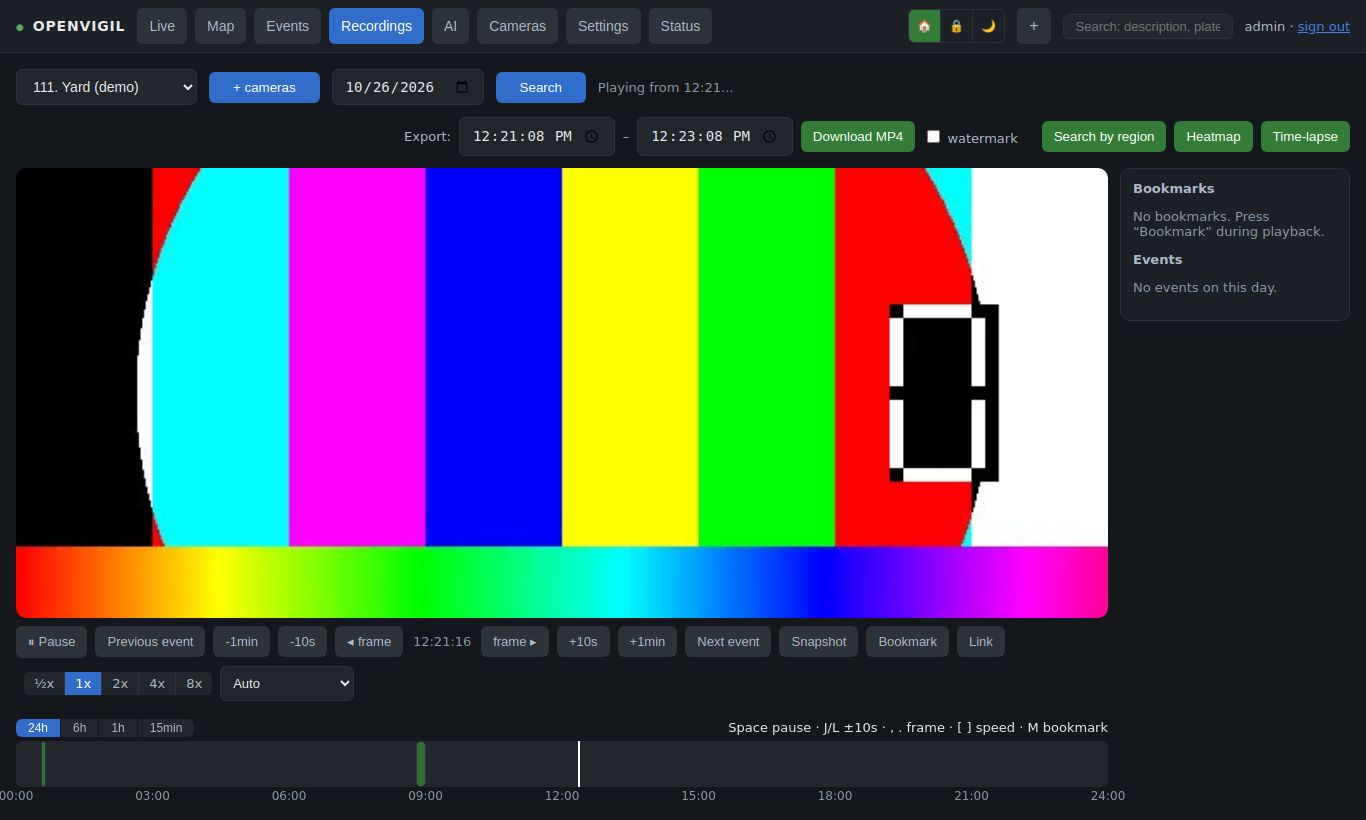
Task: Choose 8x playback speed
Action: pyautogui.click(x=194, y=683)
